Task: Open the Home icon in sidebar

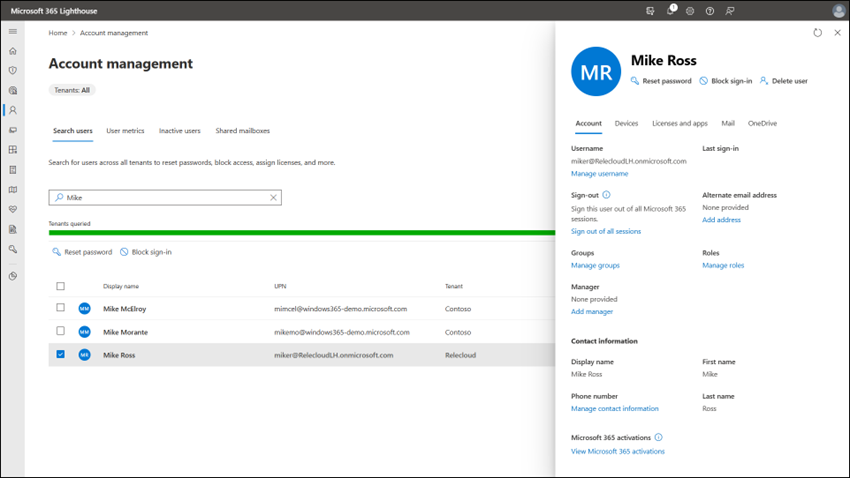Action: click(x=13, y=51)
